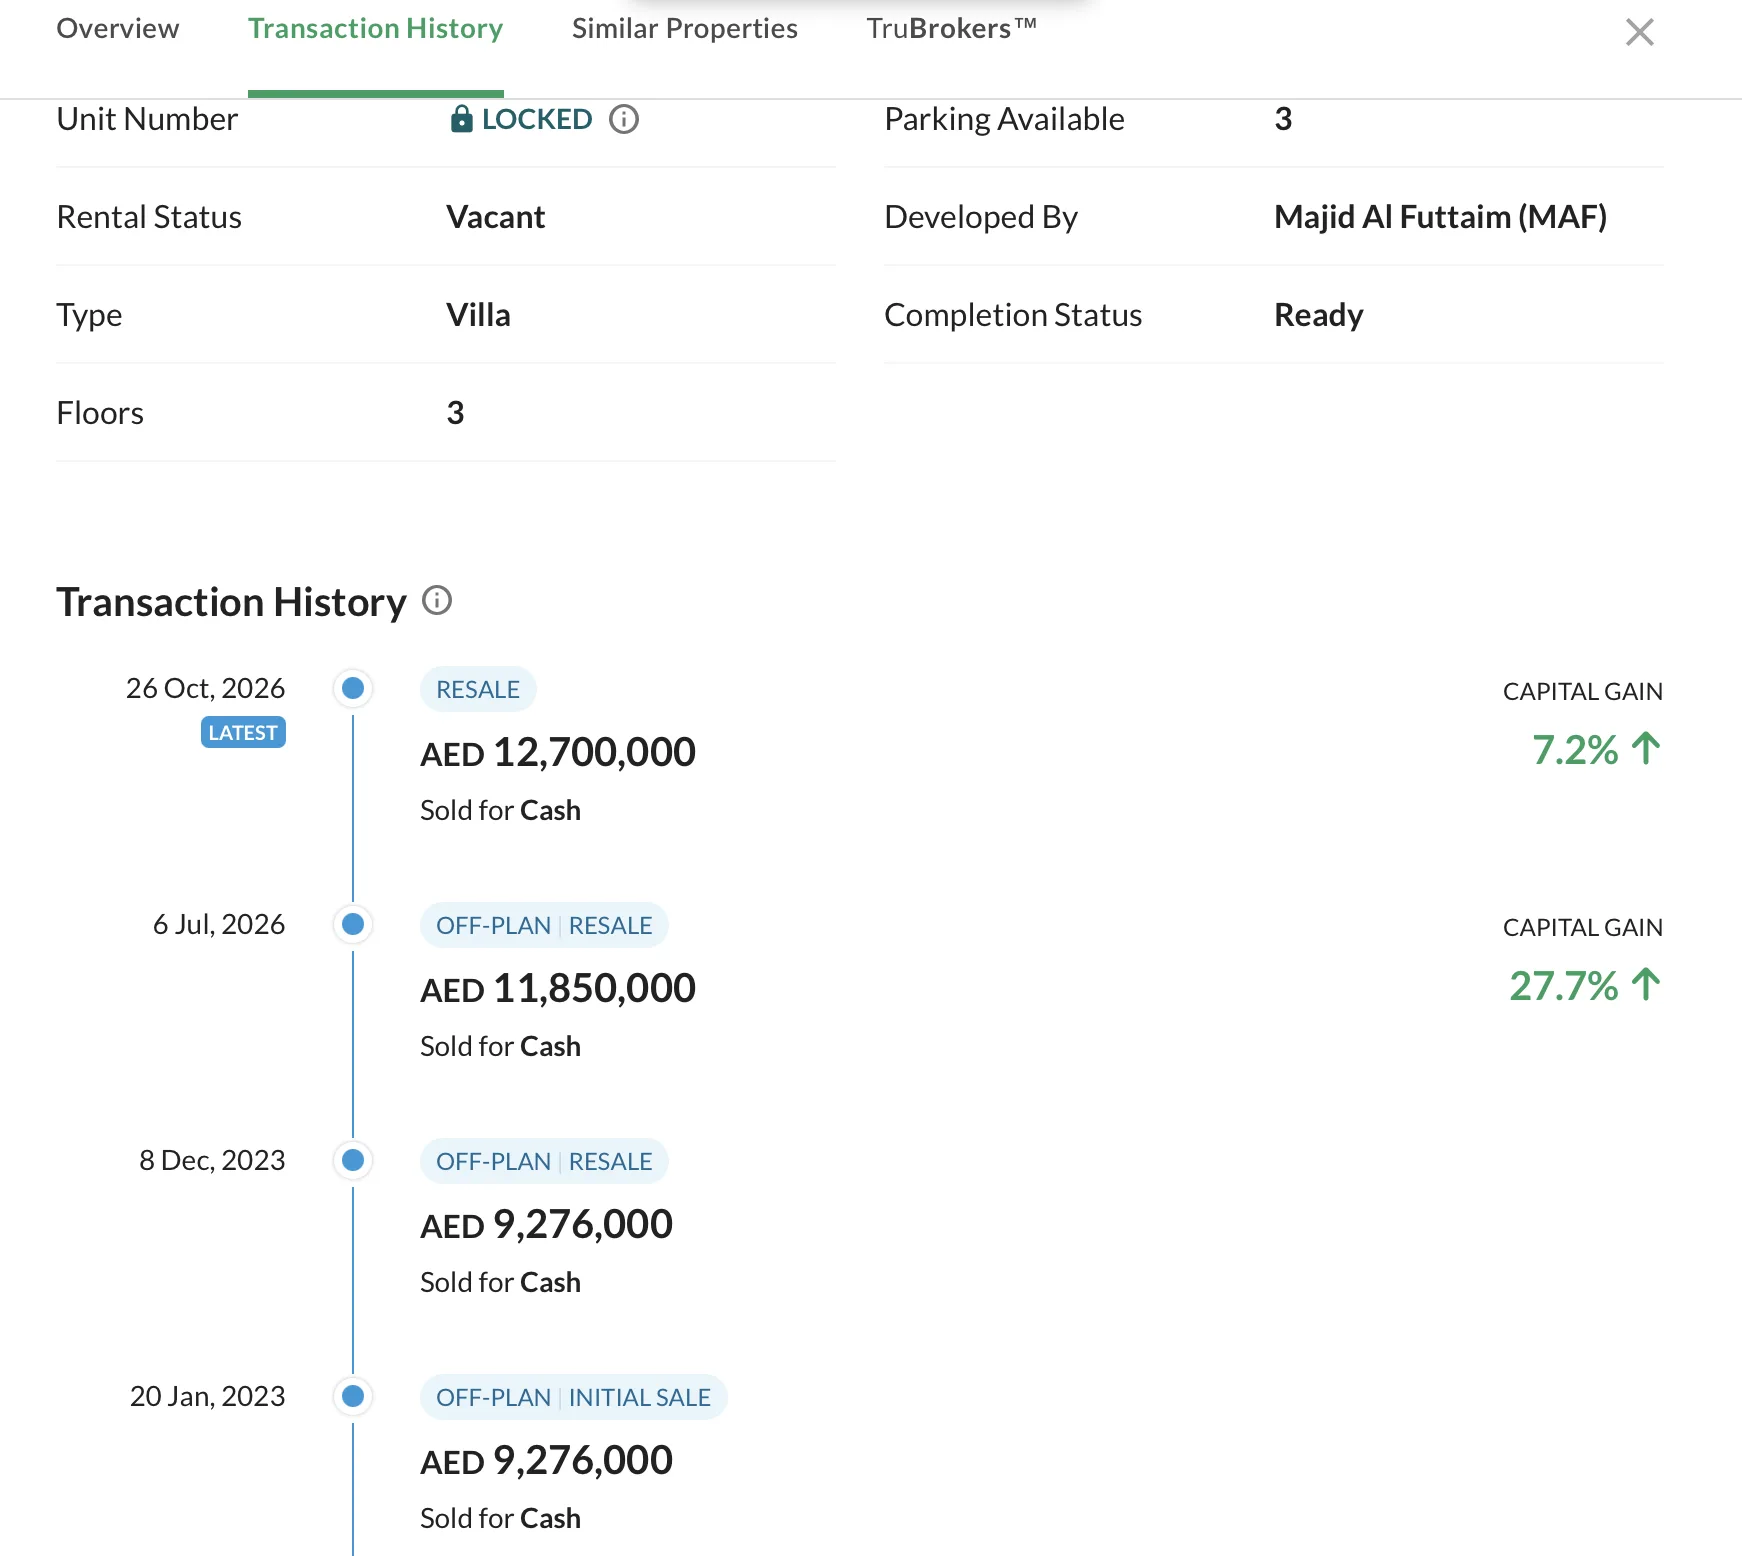Click the Unit Number label
Image resolution: width=1742 pixels, height=1556 pixels.
[x=147, y=119]
